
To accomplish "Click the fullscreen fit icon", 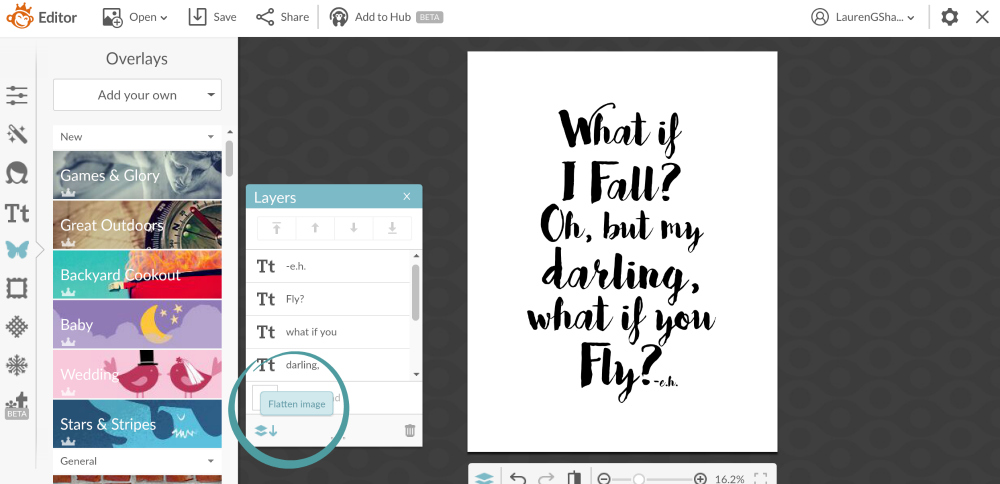I will (x=760, y=479).
